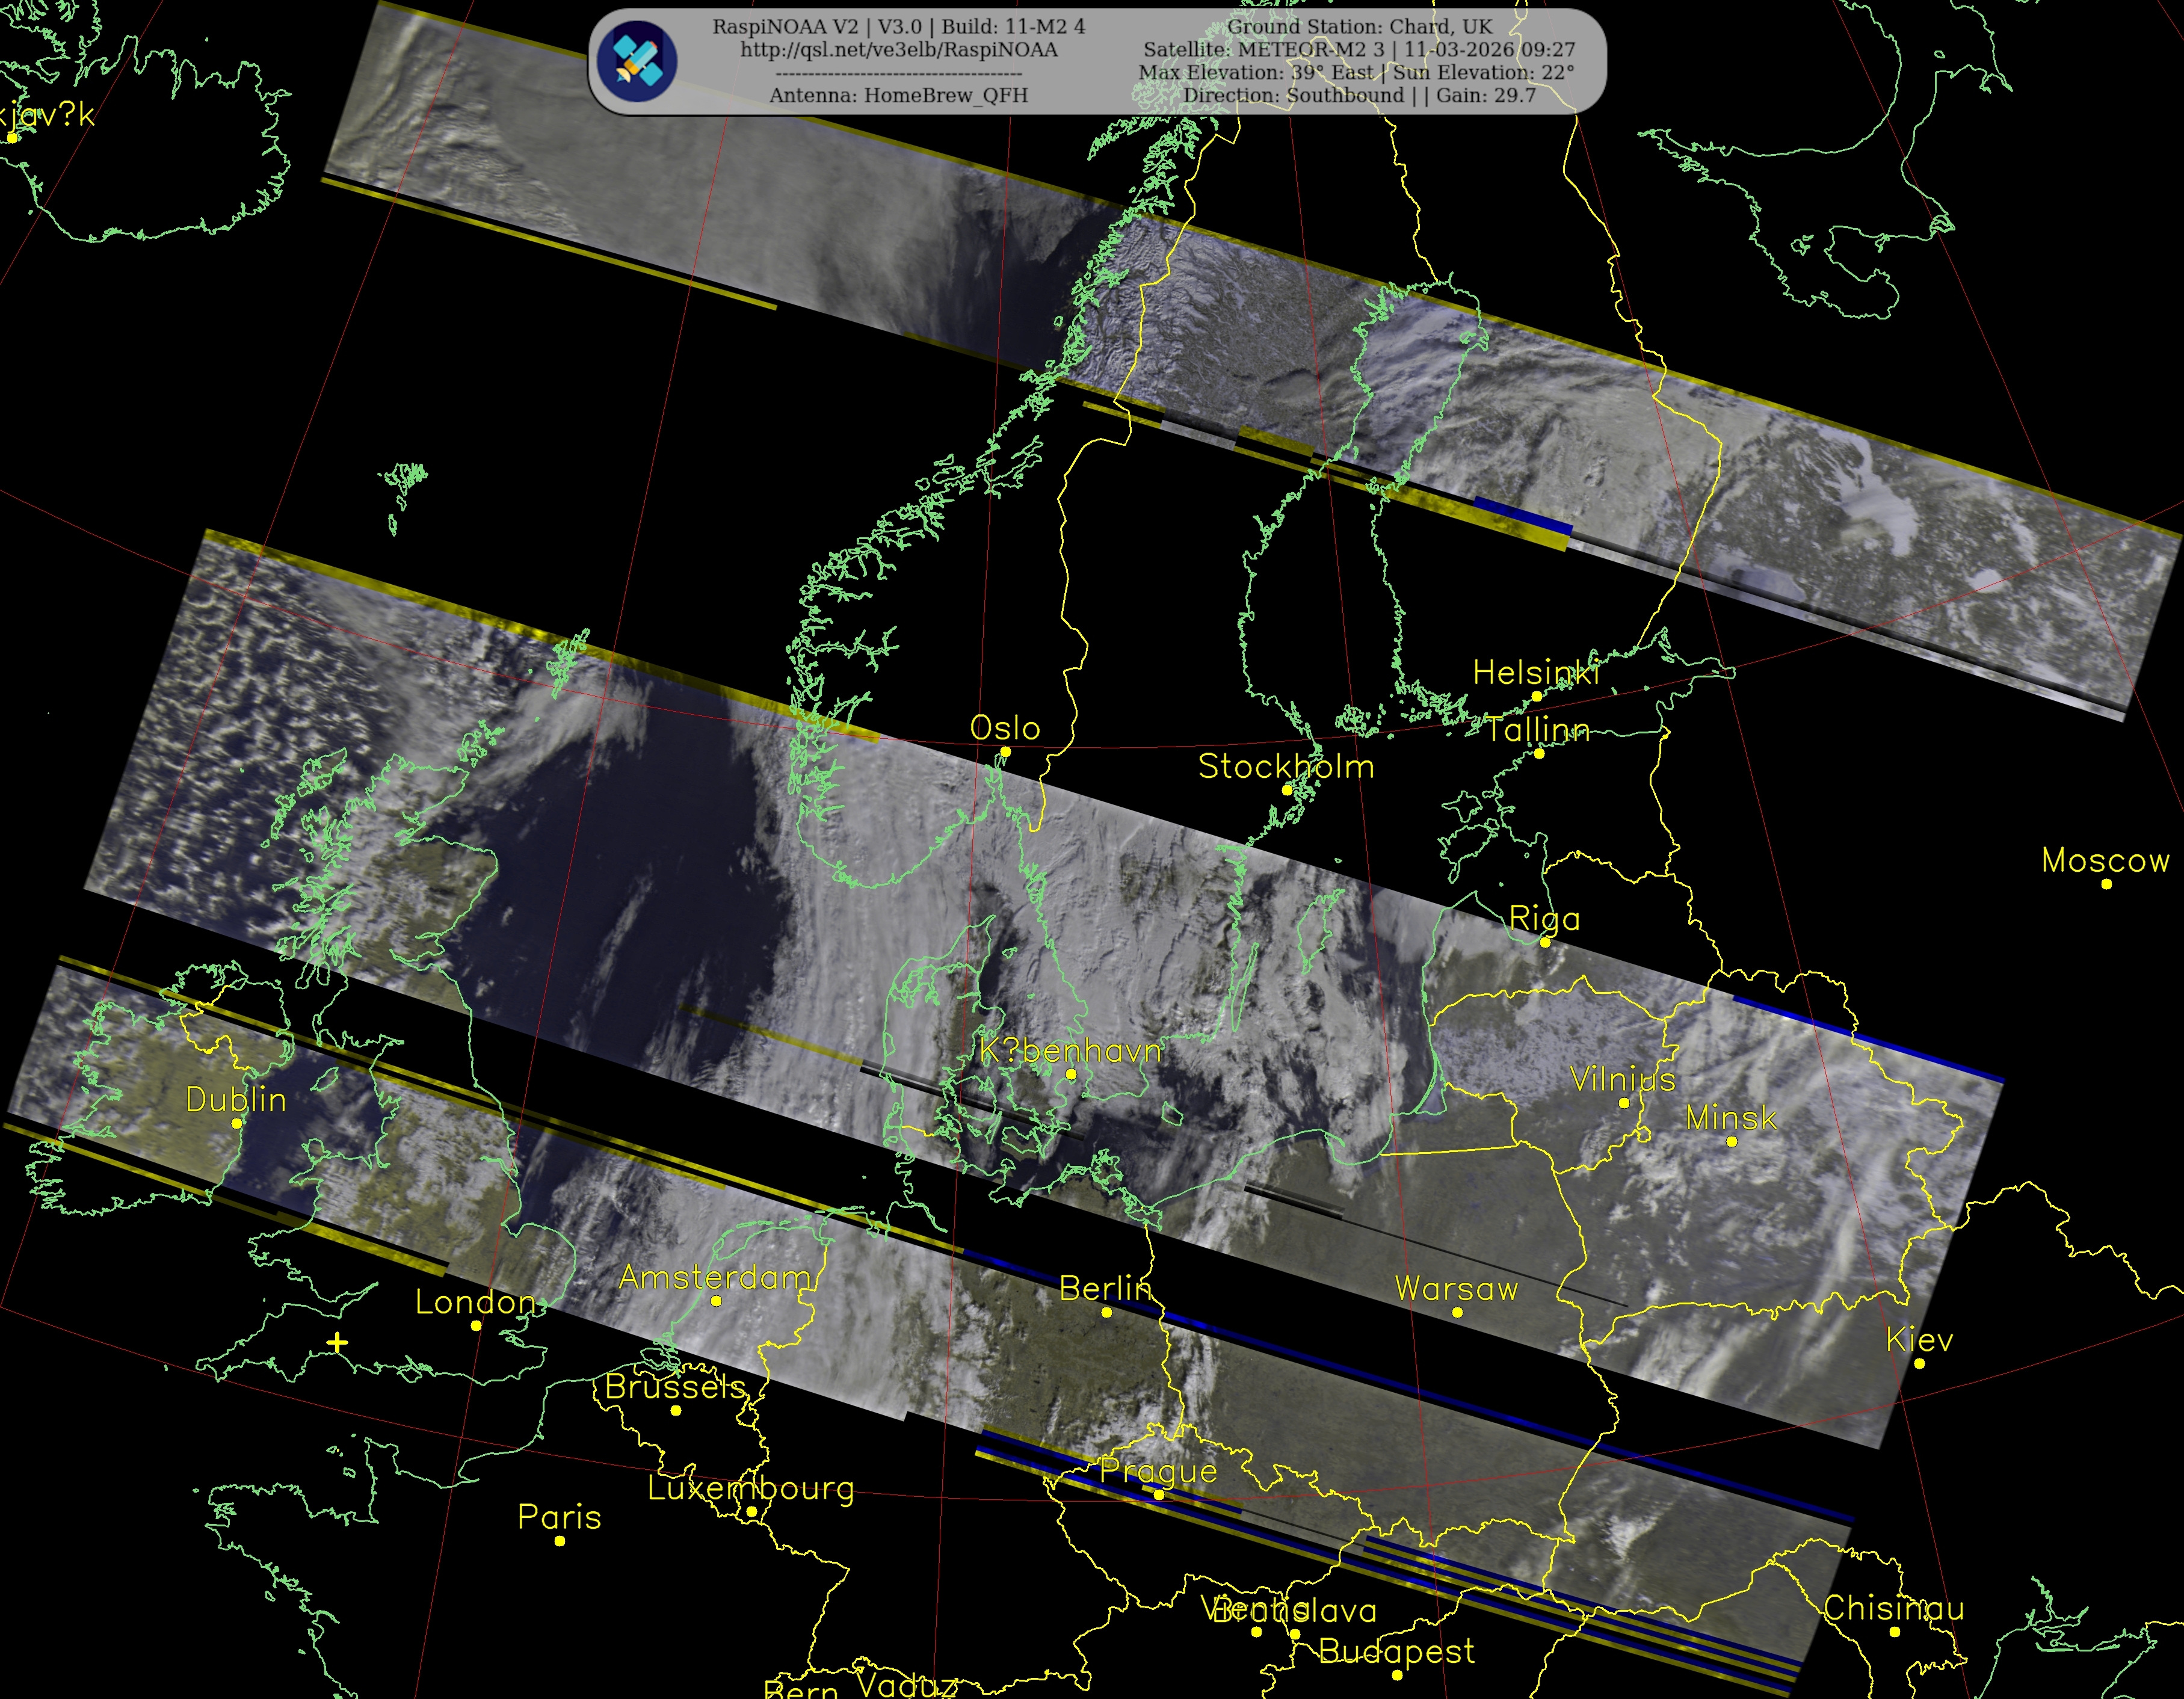Click the Berlin city label
This screenshot has width=2184, height=1699.
pos(1105,1288)
